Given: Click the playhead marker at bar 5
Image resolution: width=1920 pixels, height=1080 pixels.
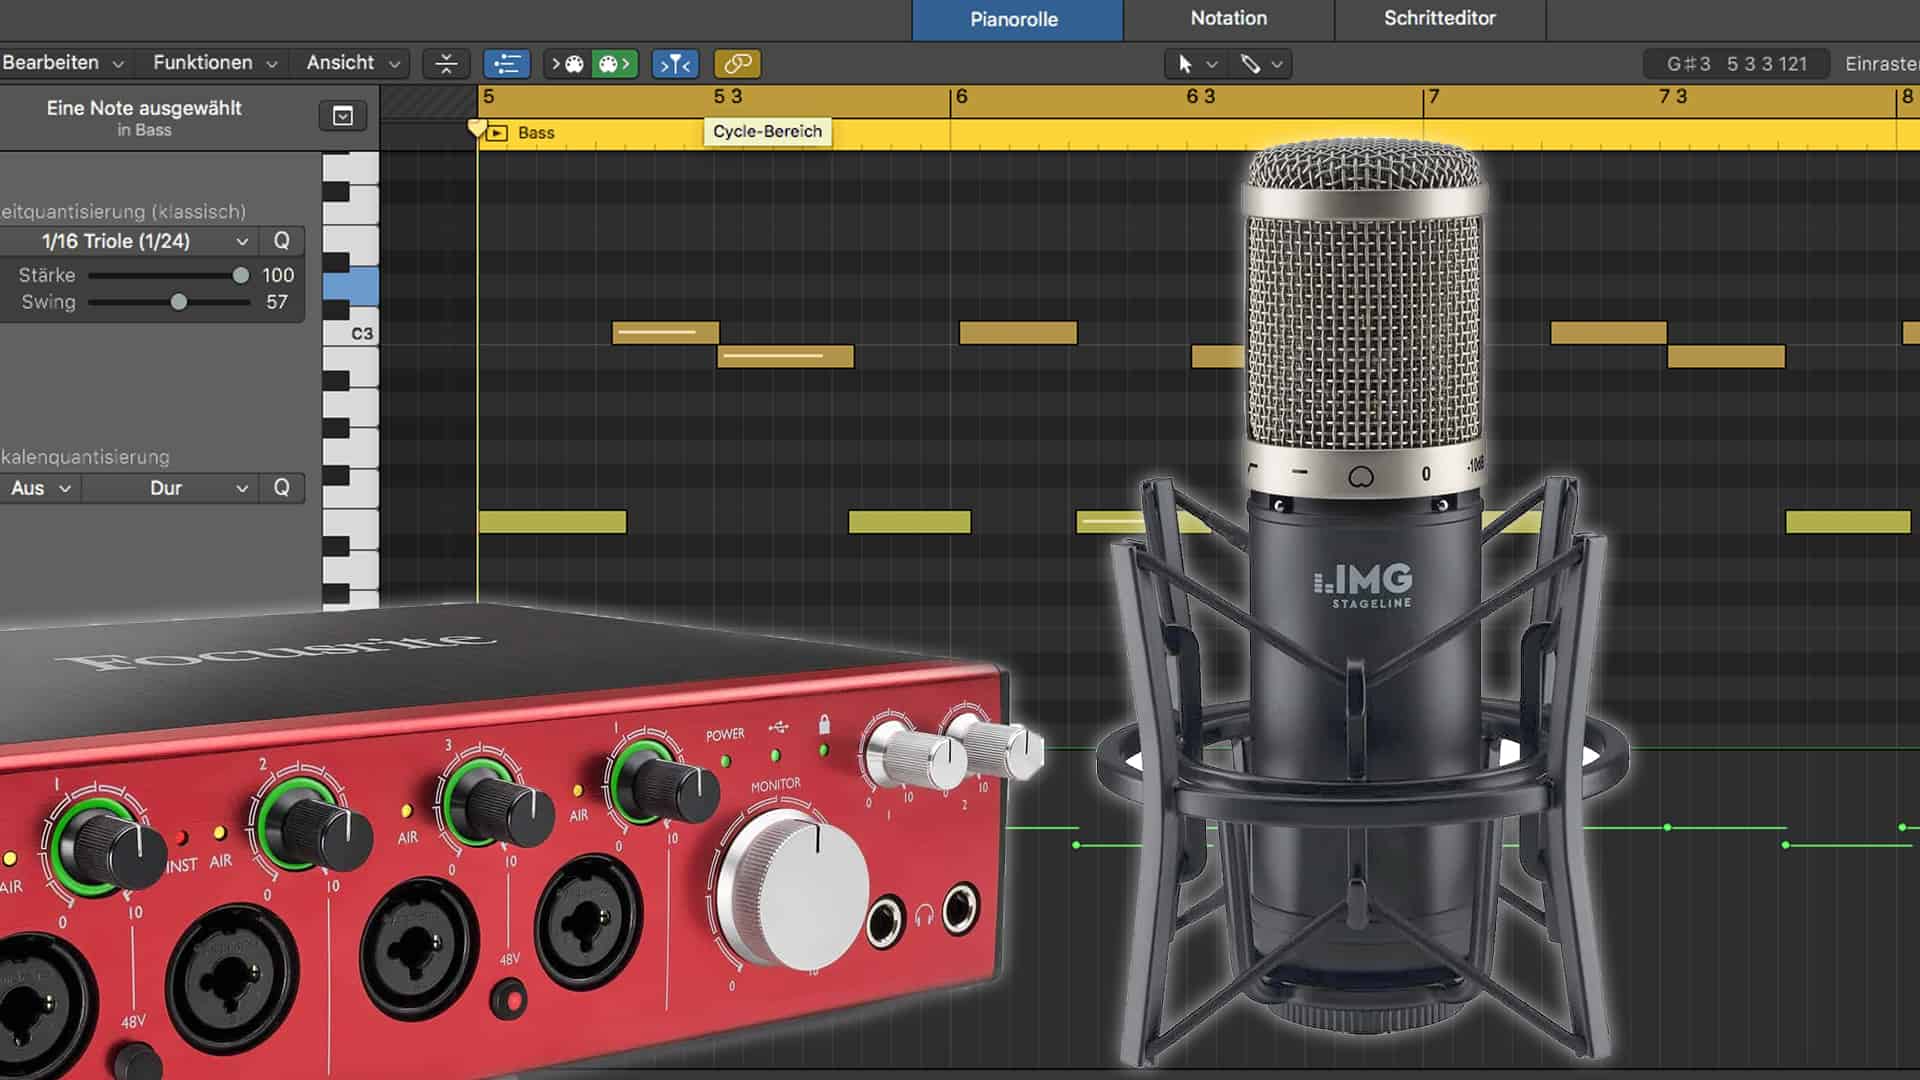Looking at the screenshot, I should 477,128.
